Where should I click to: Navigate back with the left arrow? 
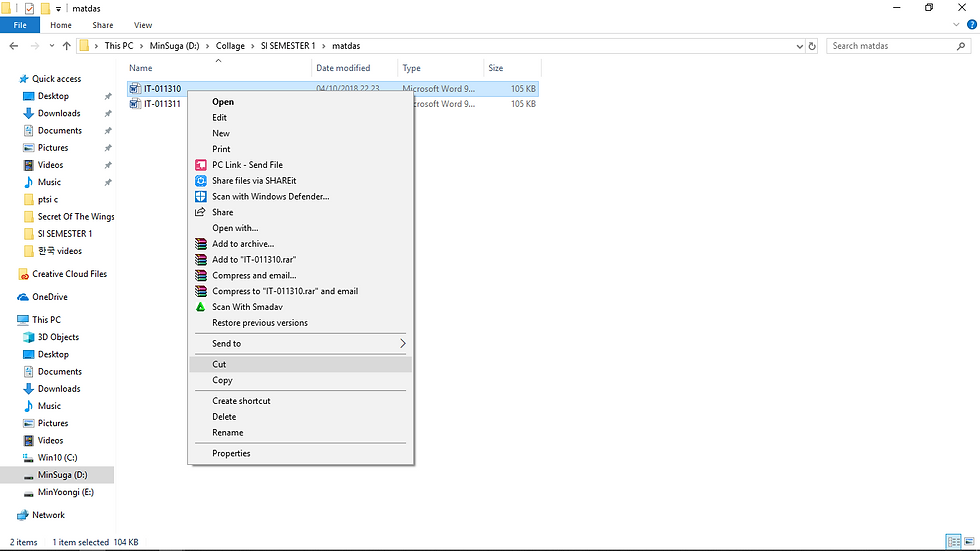(14, 46)
